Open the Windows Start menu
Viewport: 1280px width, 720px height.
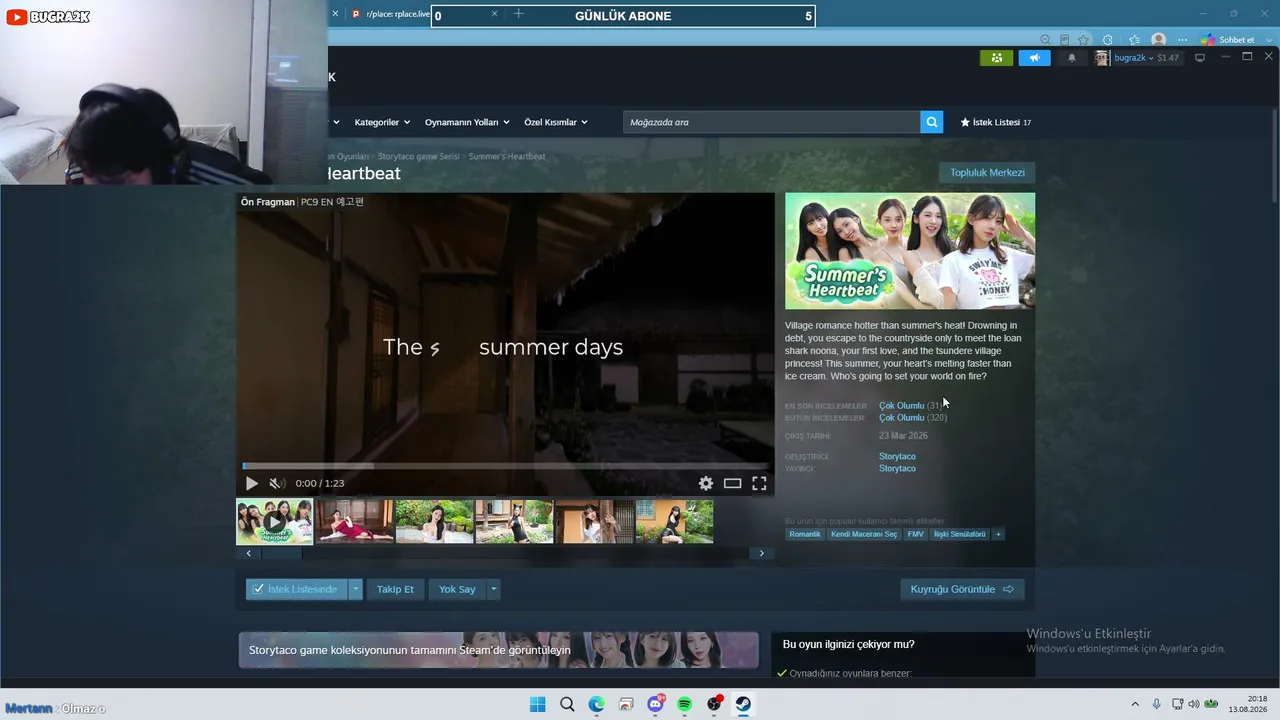[538, 704]
